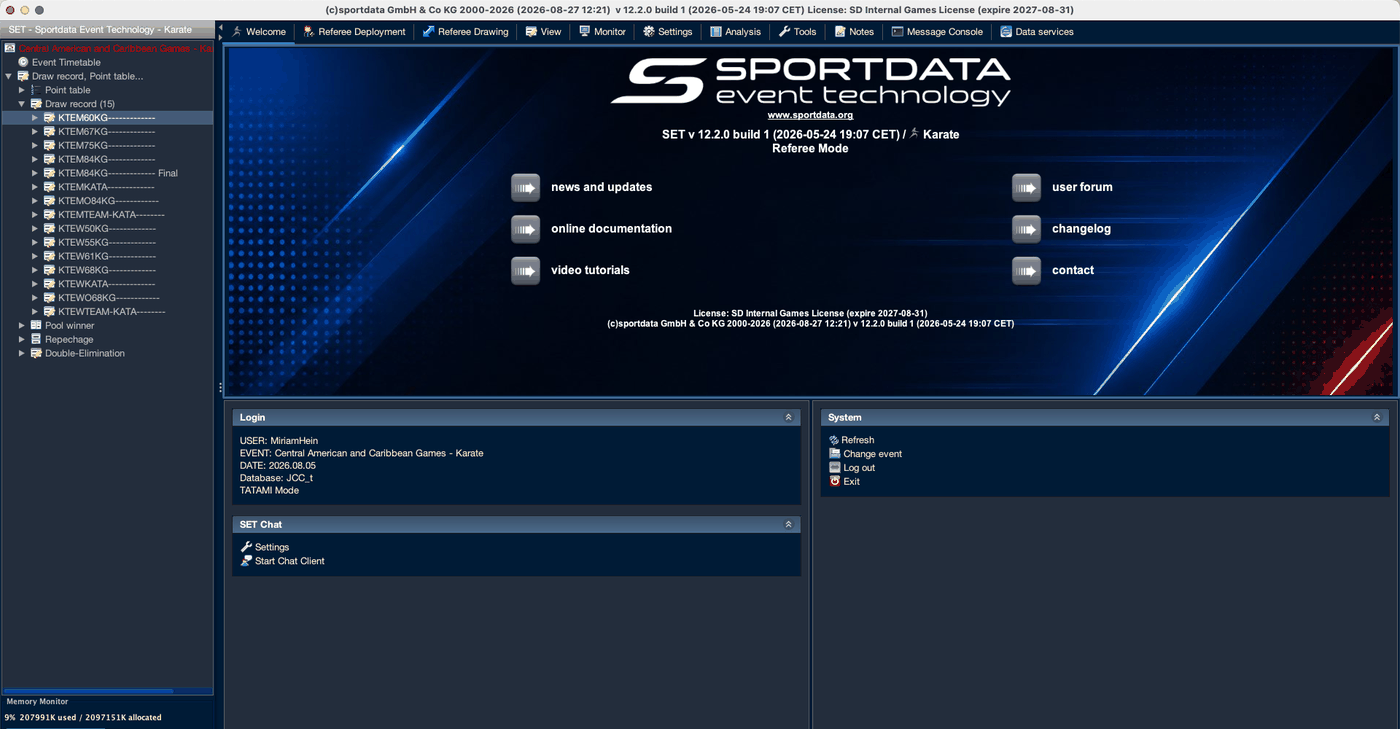Switch to the Notes tab

tap(854, 32)
